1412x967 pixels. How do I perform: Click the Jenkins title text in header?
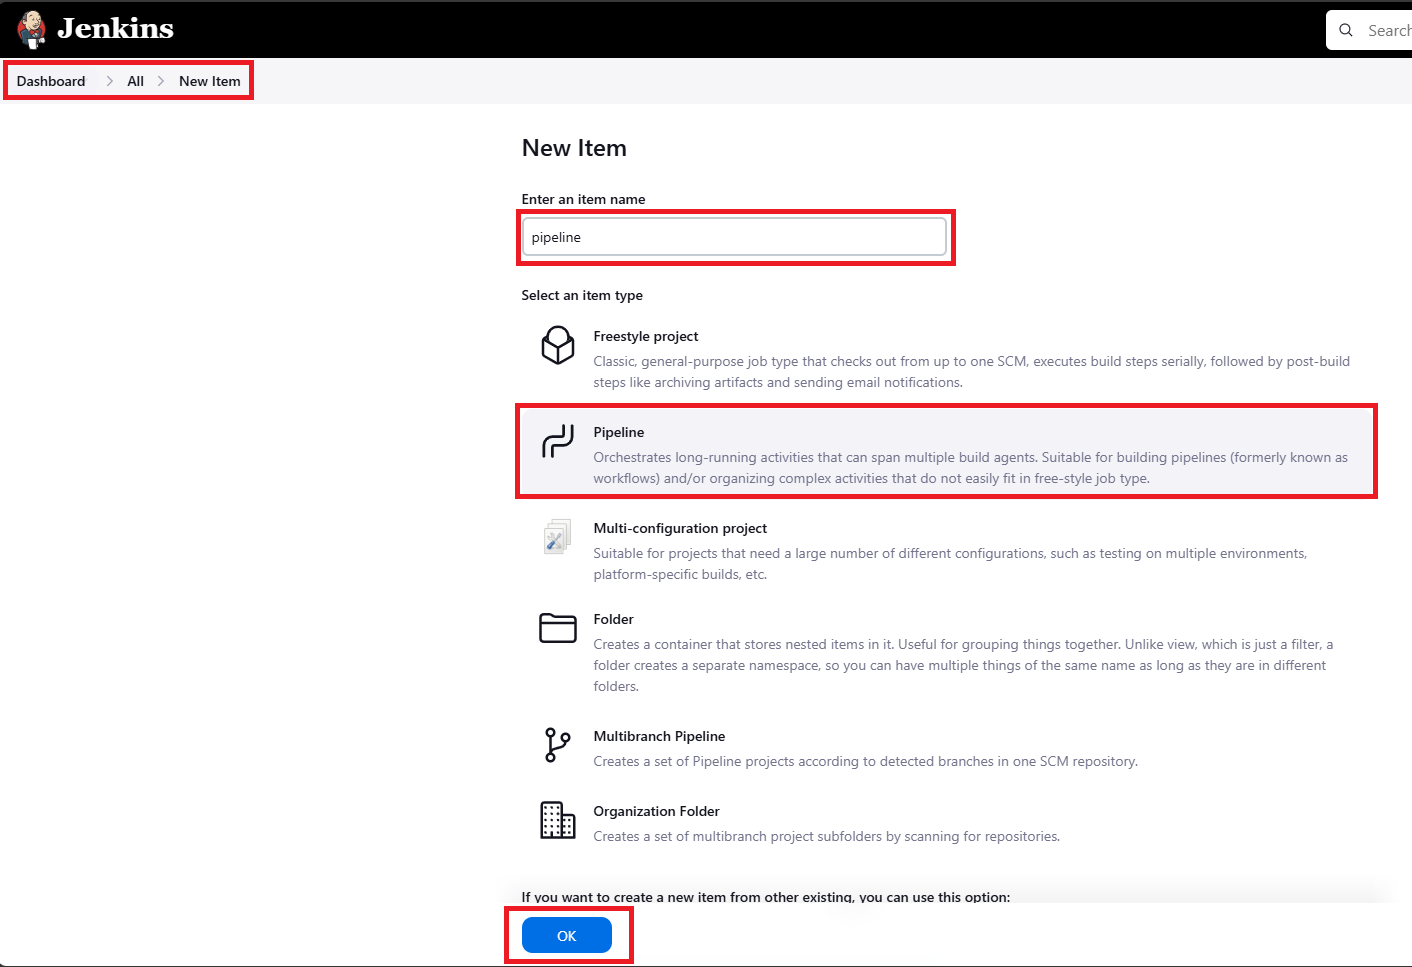(x=115, y=29)
